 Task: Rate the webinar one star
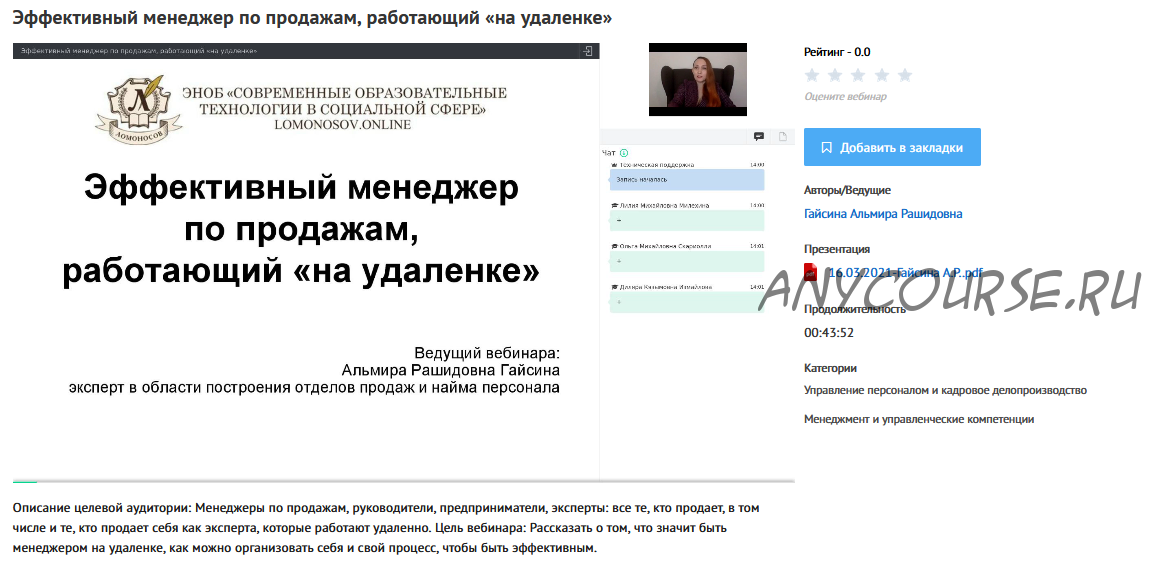[812, 75]
